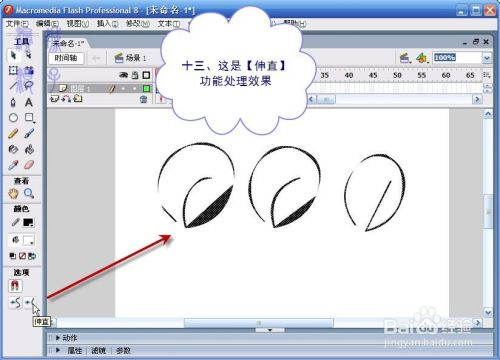This screenshot has width=500, height=360.
Task: Click the Insert Layer icon
Action: 54,99
